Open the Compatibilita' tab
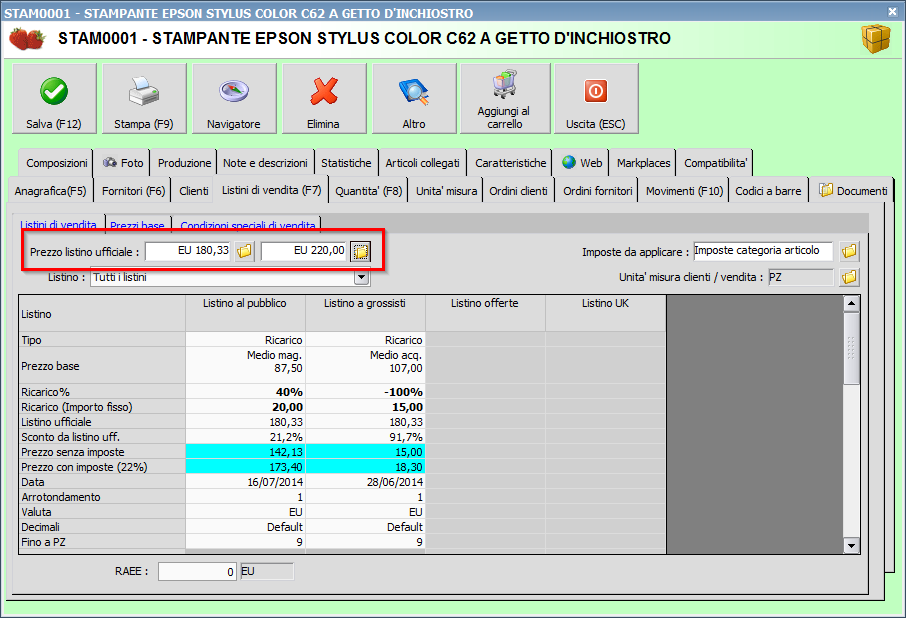 point(715,163)
